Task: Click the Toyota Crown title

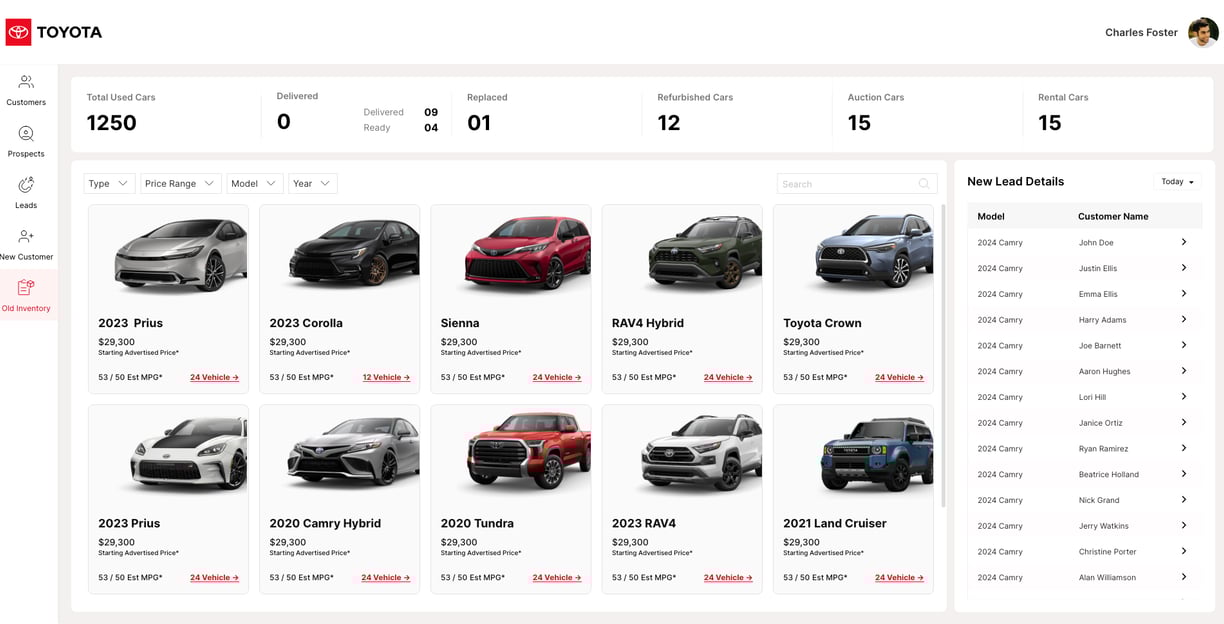Action: click(x=822, y=323)
